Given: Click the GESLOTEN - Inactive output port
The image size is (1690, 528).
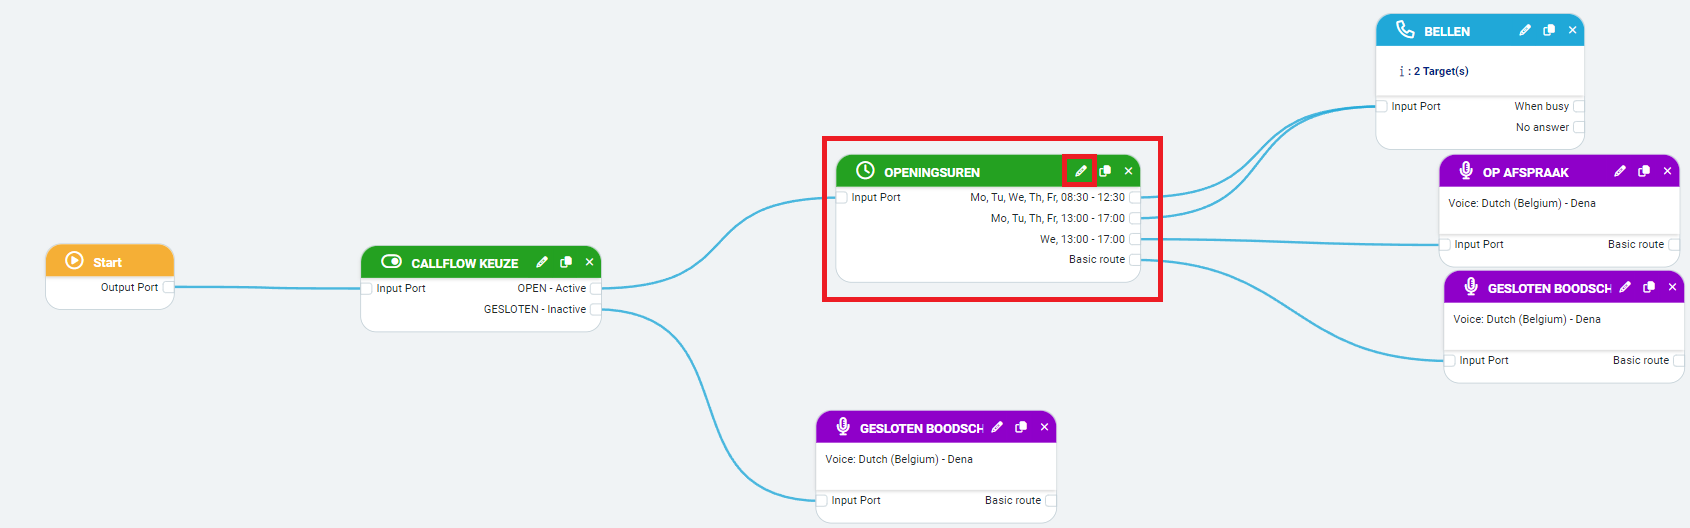Looking at the screenshot, I should (x=596, y=309).
